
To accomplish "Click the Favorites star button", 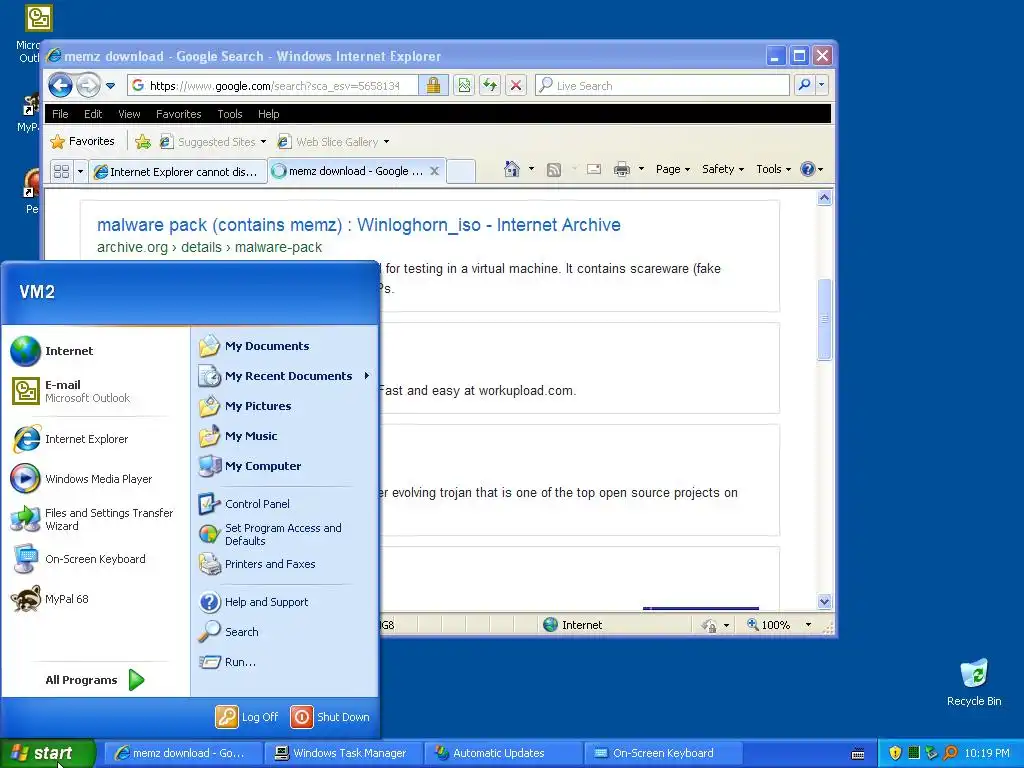I will click(x=82, y=141).
